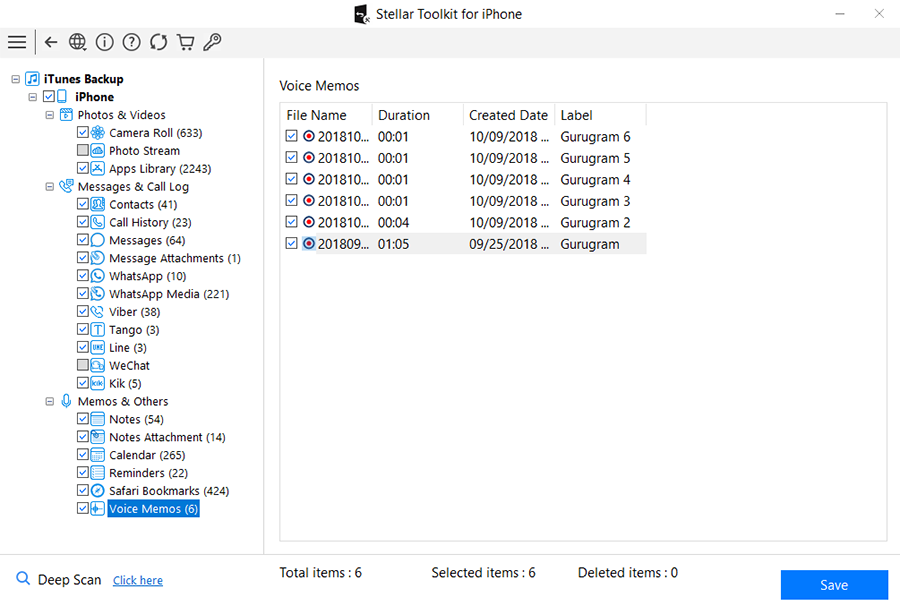Image resolution: width=900 pixels, height=614 pixels.
Task: Click the back arrow icon
Action: tap(51, 42)
